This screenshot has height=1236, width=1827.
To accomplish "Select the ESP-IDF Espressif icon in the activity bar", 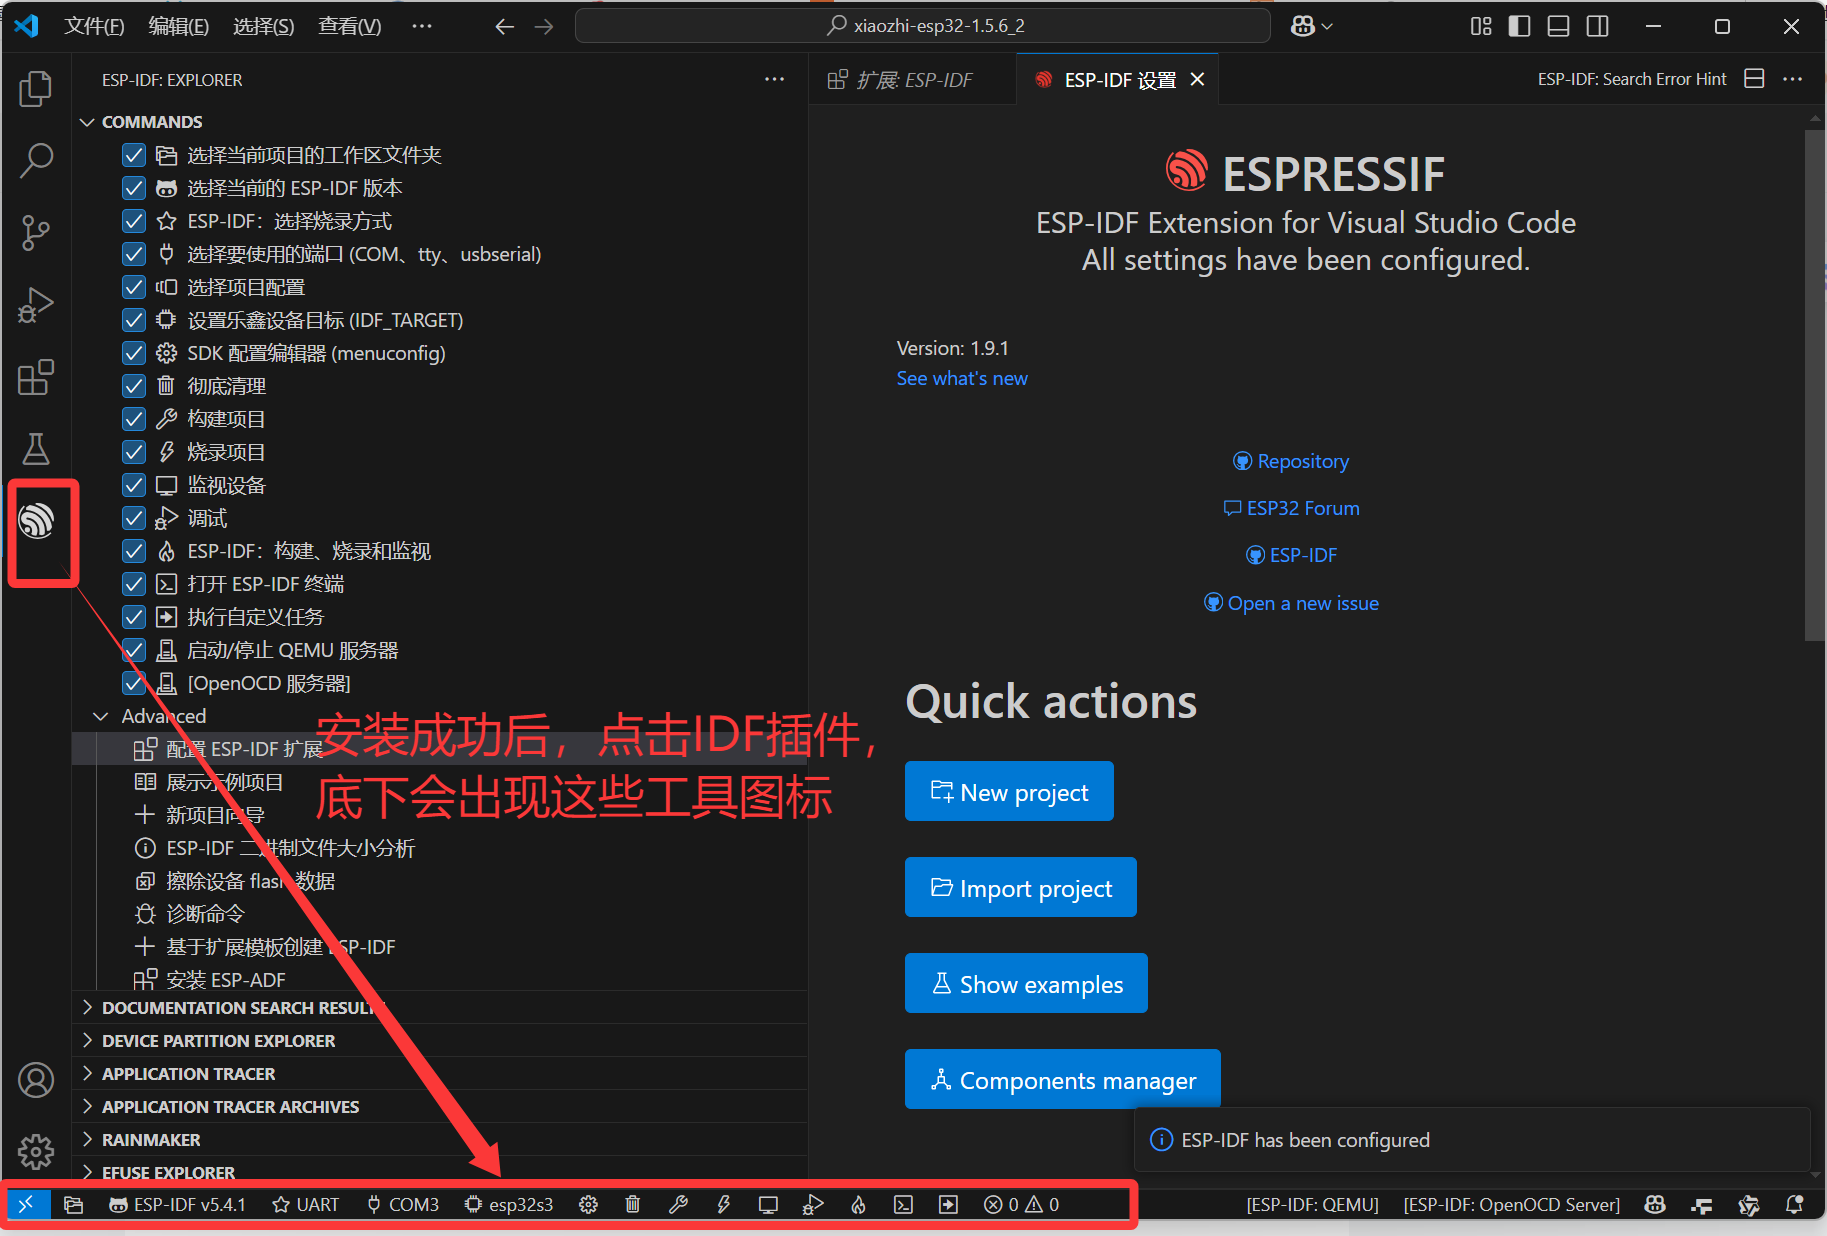I will click(x=36, y=521).
